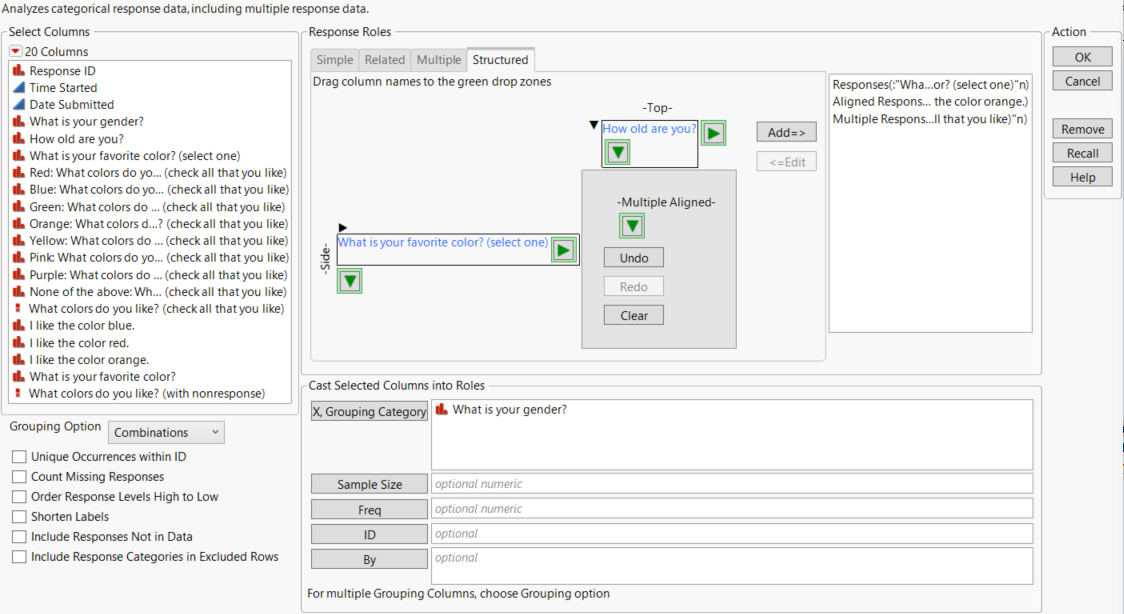Check Shorten Labels
The image size is (1124, 614).
click(x=18, y=516)
